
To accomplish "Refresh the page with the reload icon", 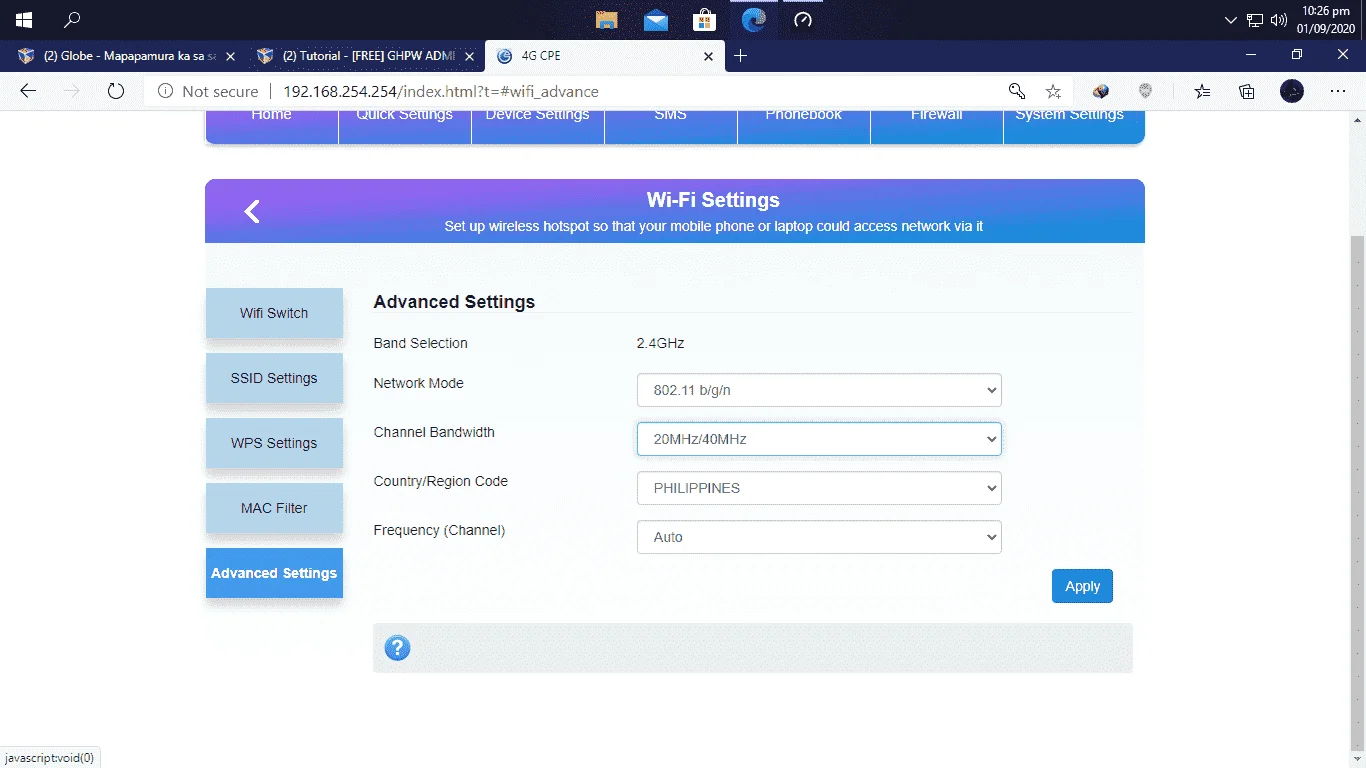I will [x=116, y=91].
